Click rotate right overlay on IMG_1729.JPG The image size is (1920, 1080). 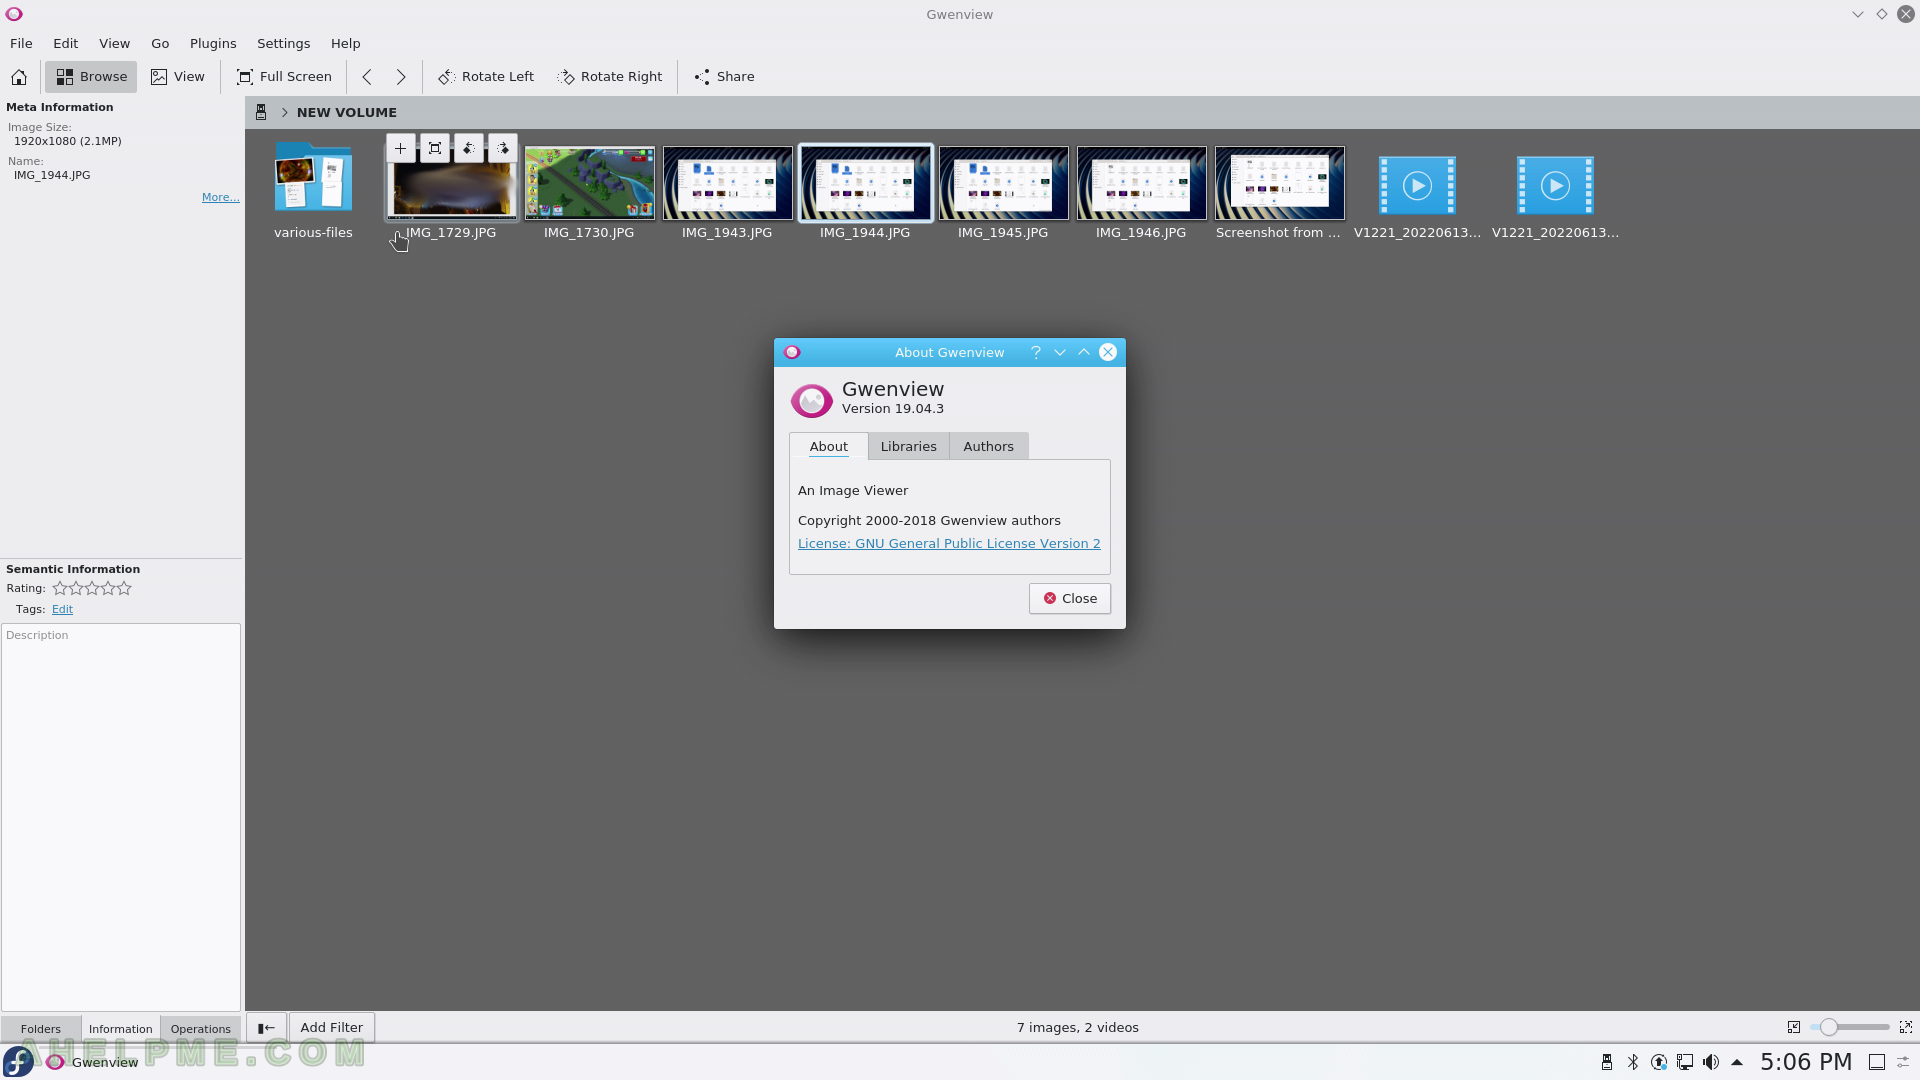(503, 148)
